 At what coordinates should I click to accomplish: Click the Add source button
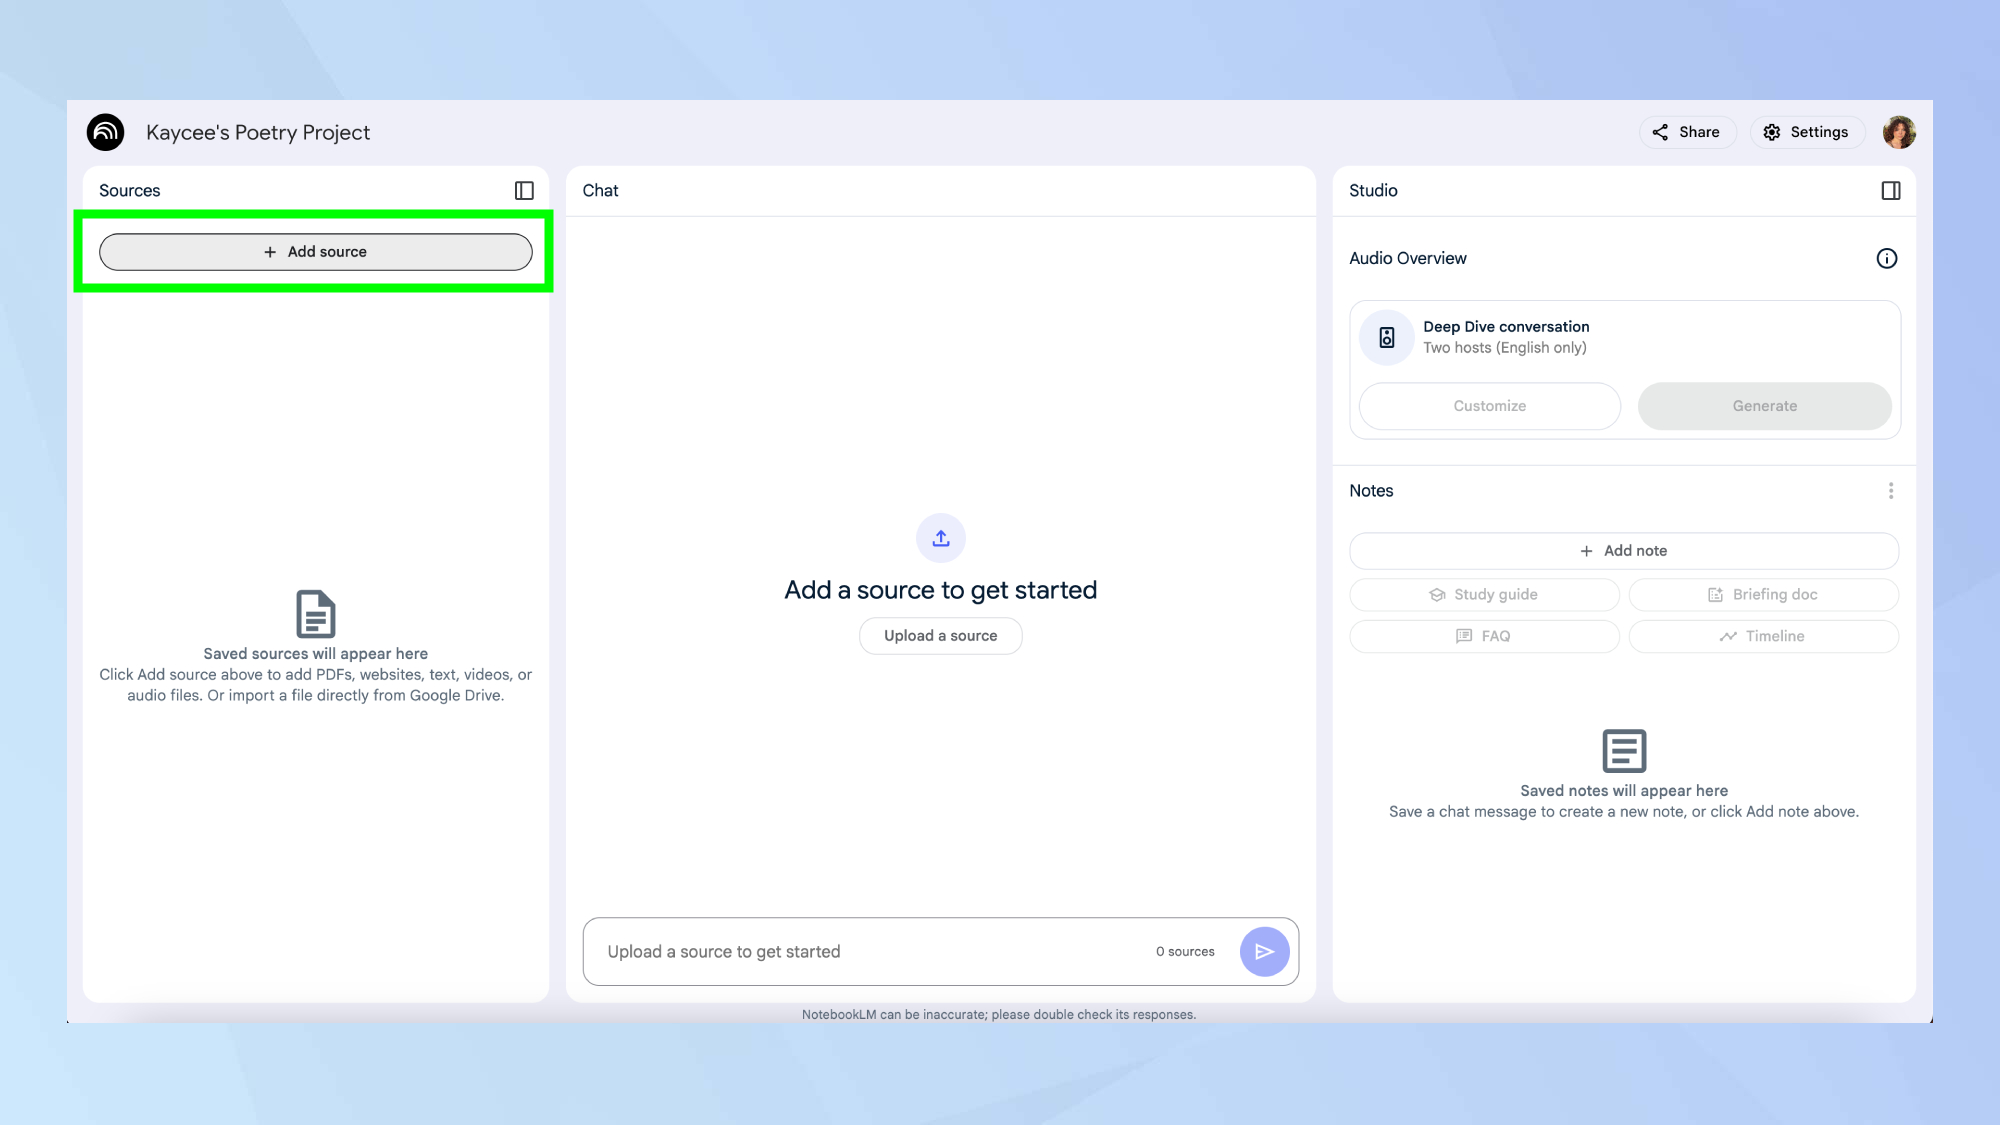pyautogui.click(x=315, y=252)
